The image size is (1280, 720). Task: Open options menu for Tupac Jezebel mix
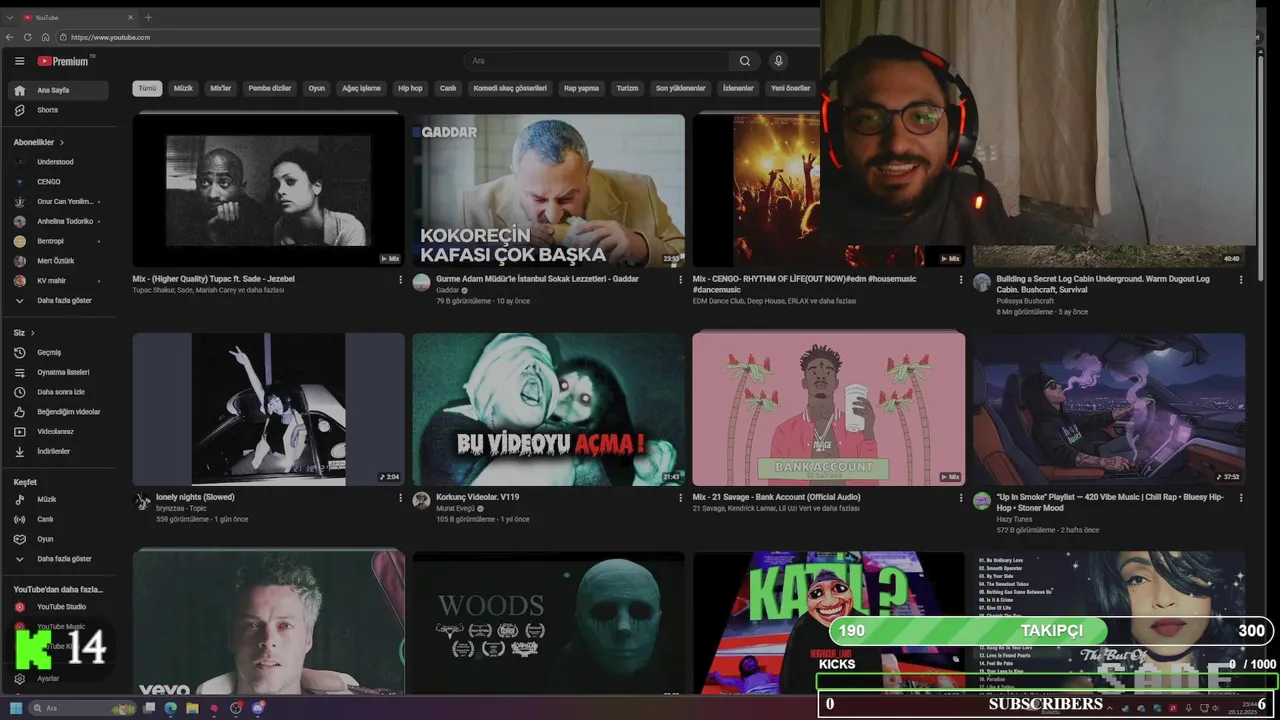pyautogui.click(x=401, y=280)
